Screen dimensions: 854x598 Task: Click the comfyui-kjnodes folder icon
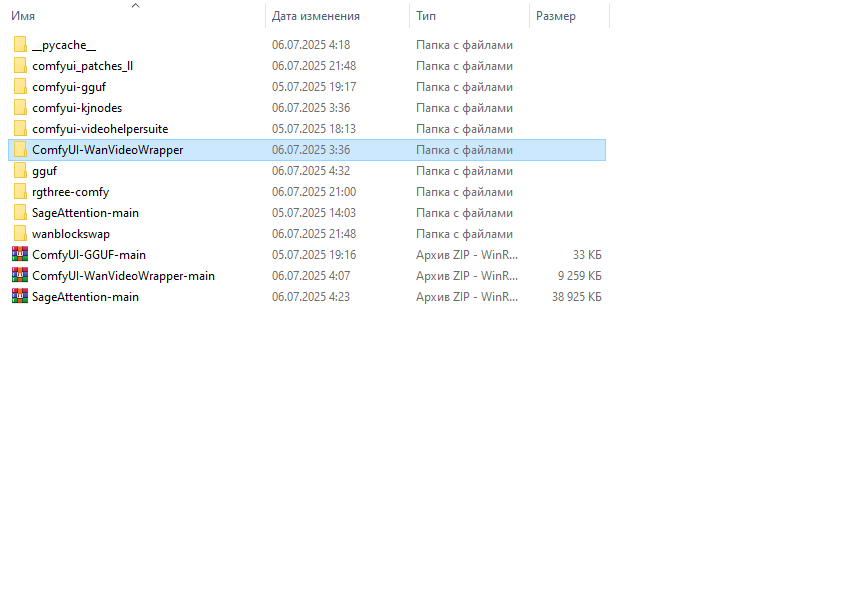point(20,108)
